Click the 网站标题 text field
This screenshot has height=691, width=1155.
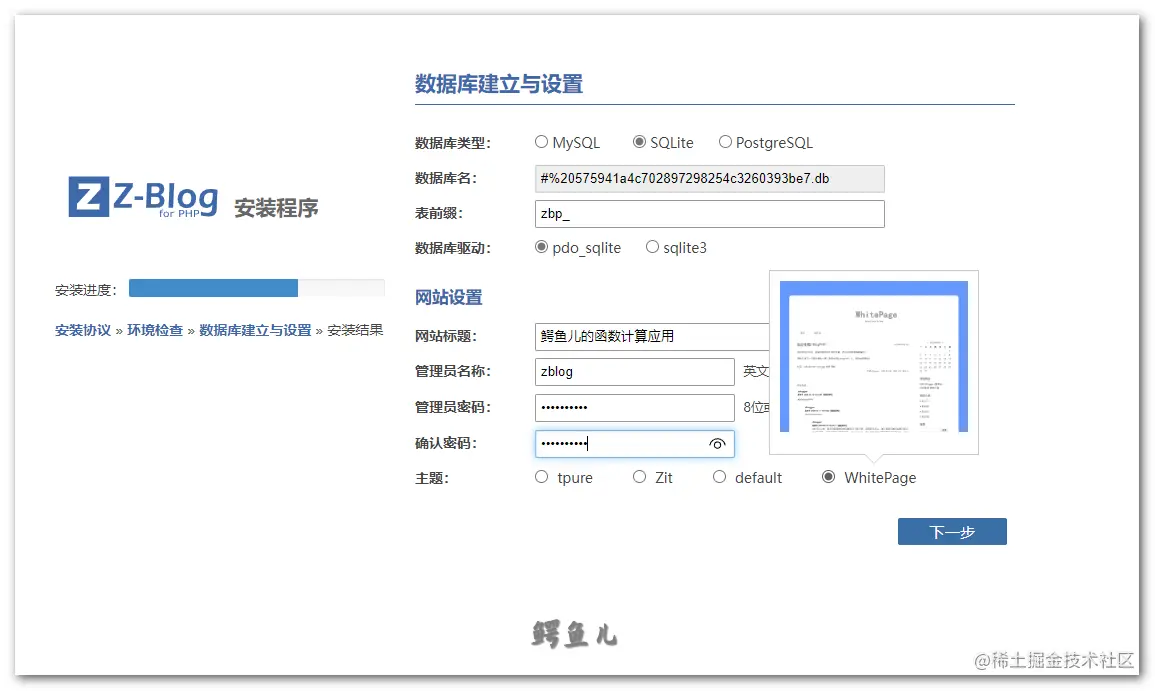(634, 336)
